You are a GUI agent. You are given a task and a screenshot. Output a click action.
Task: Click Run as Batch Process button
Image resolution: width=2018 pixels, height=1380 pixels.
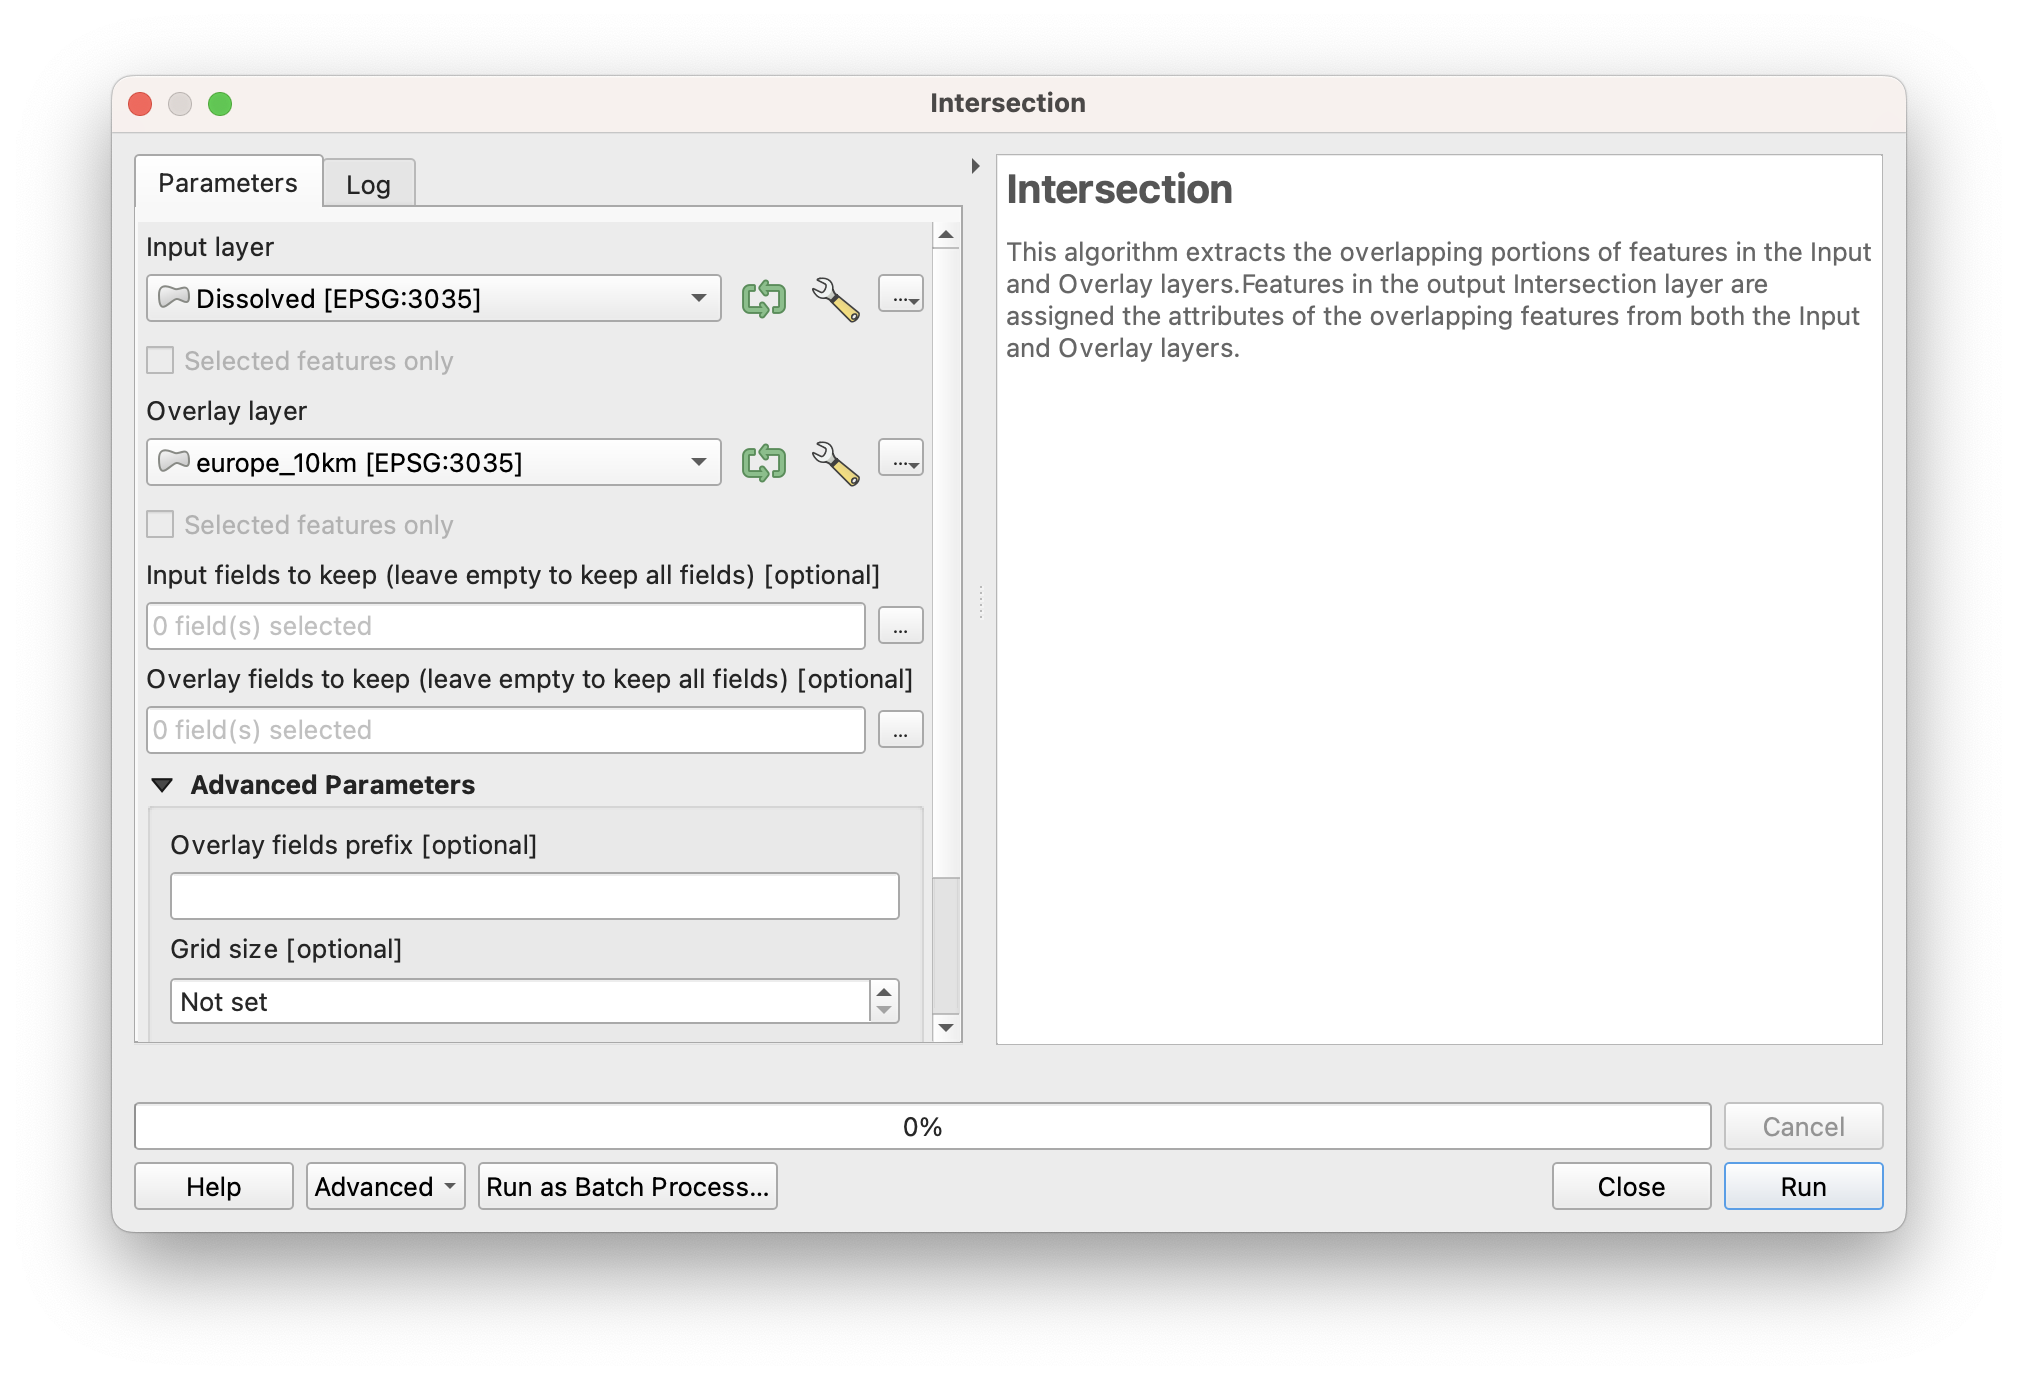pyautogui.click(x=627, y=1186)
